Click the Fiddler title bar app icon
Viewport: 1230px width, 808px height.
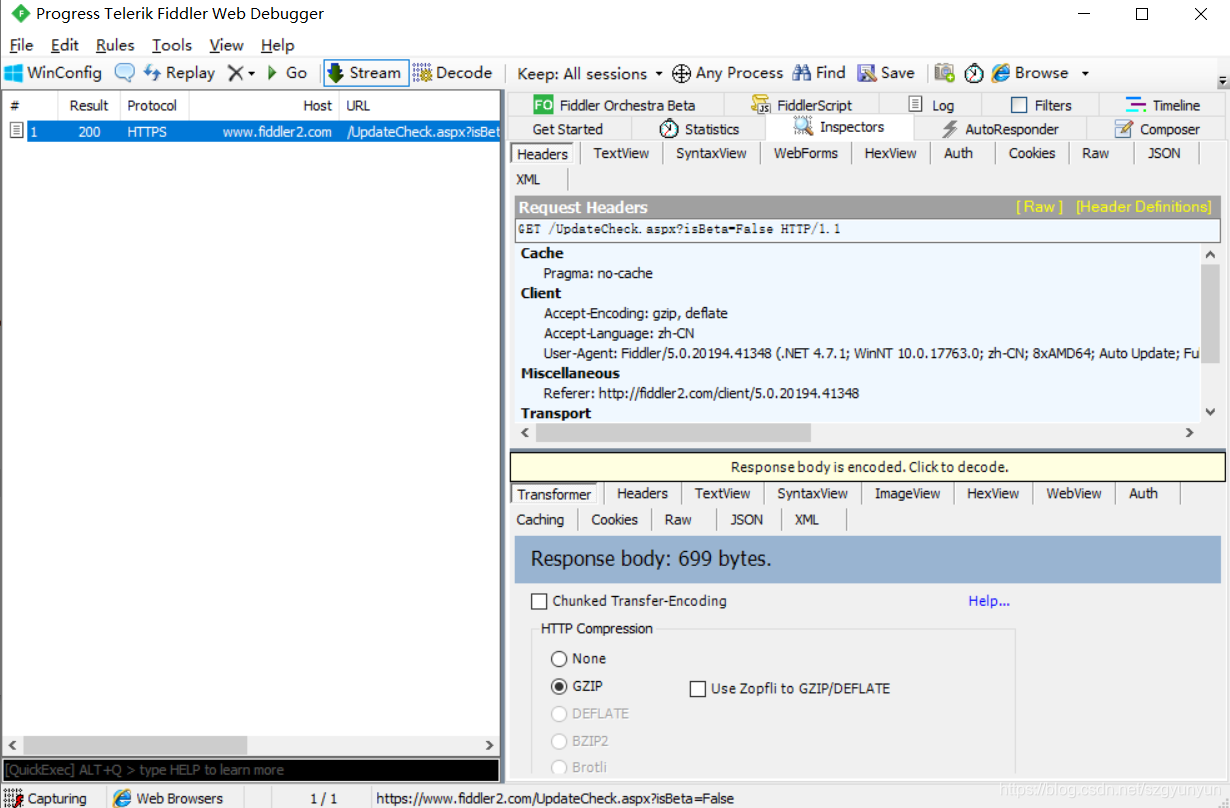19,14
